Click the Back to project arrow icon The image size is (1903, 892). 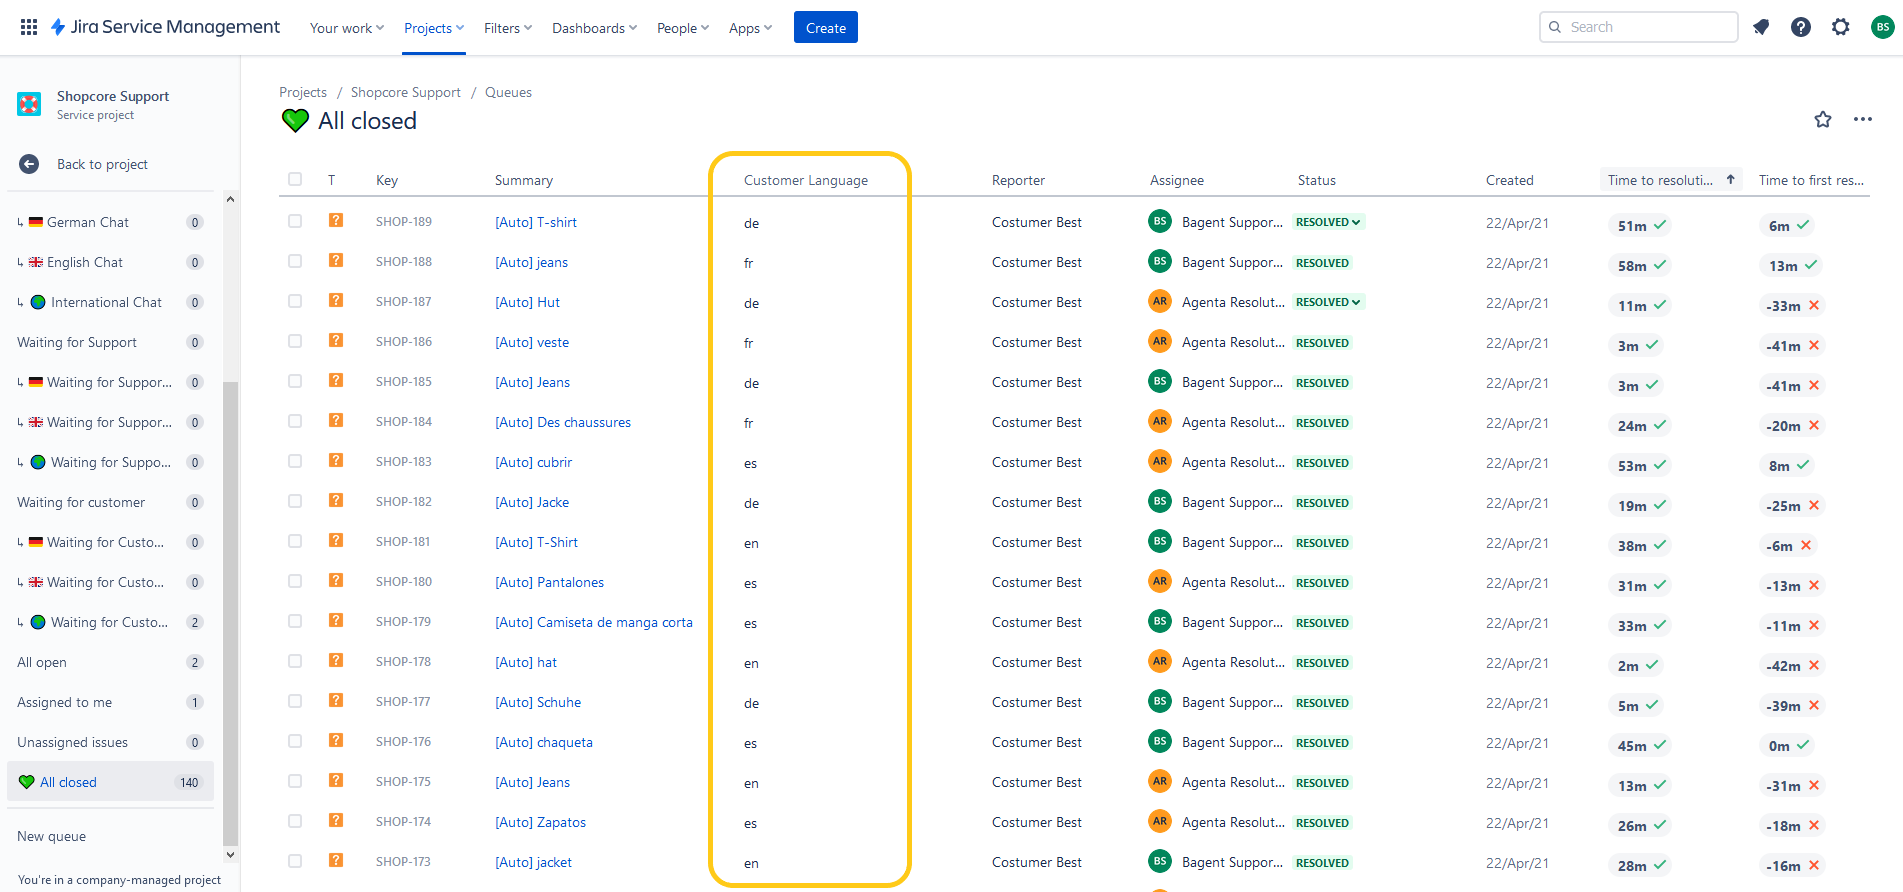[29, 164]
